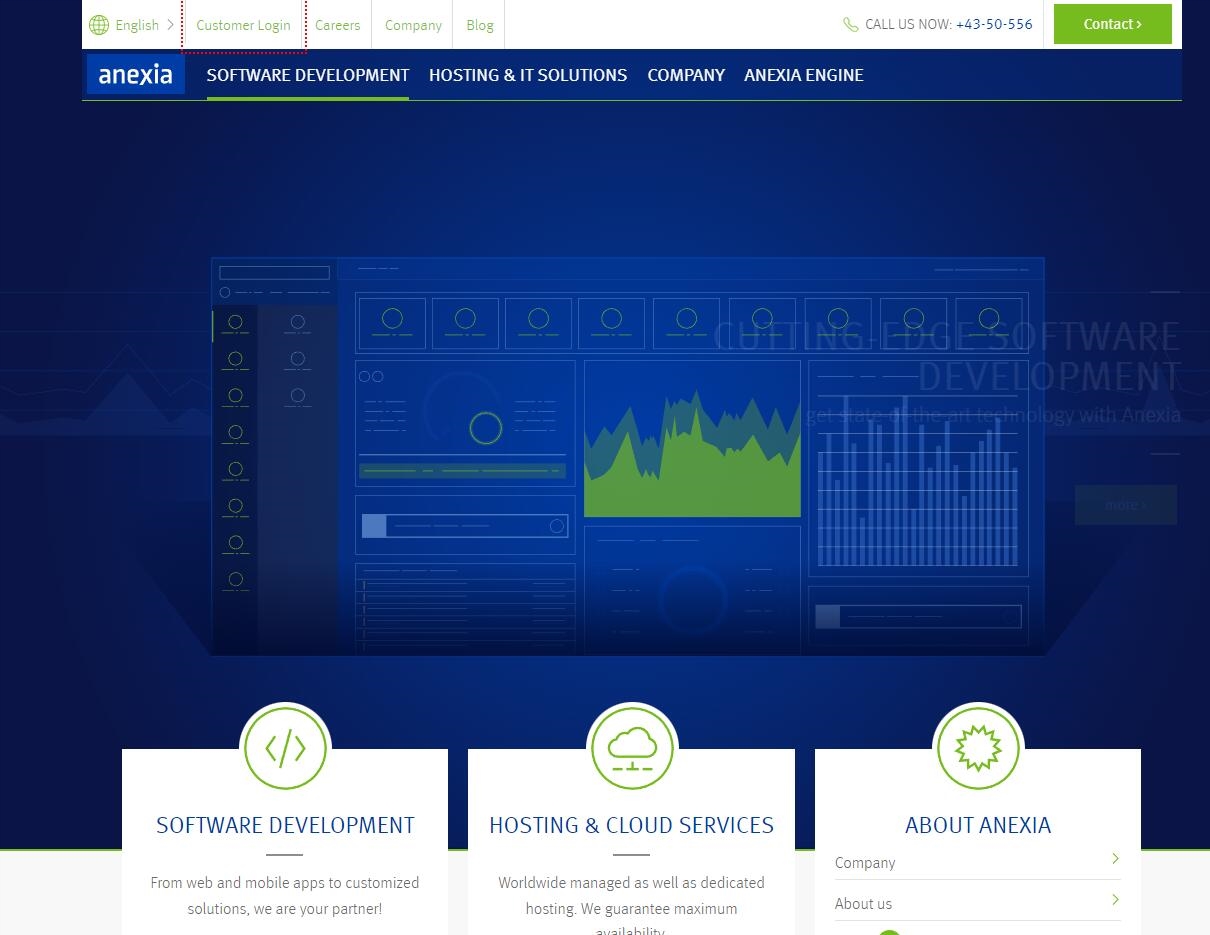
Task: Click the anexia logo
Action: point(136,74)
